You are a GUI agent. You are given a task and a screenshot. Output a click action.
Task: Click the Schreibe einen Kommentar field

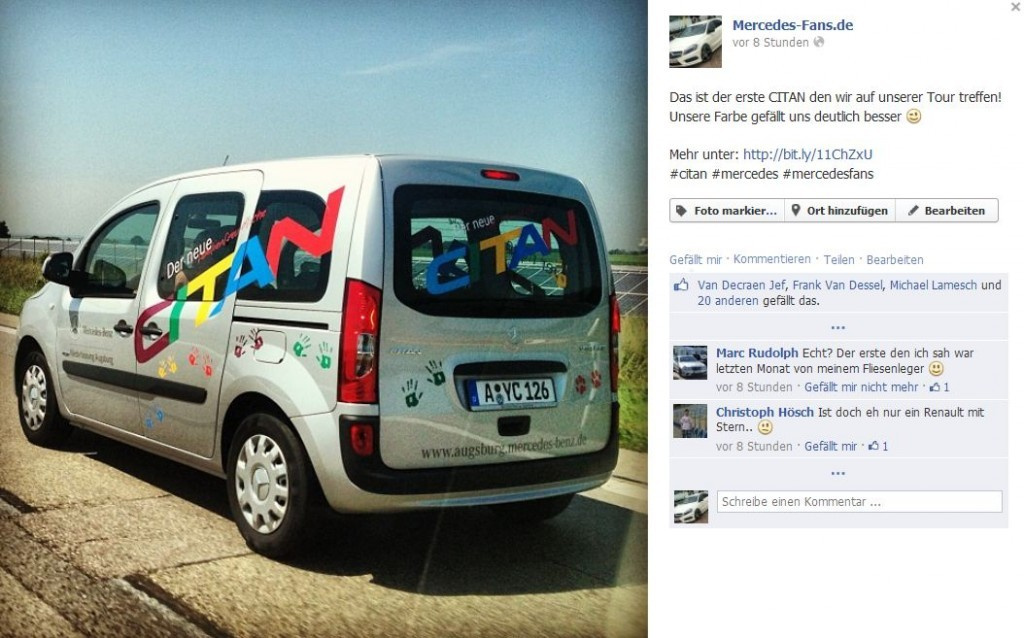click(x=859, y=502)
